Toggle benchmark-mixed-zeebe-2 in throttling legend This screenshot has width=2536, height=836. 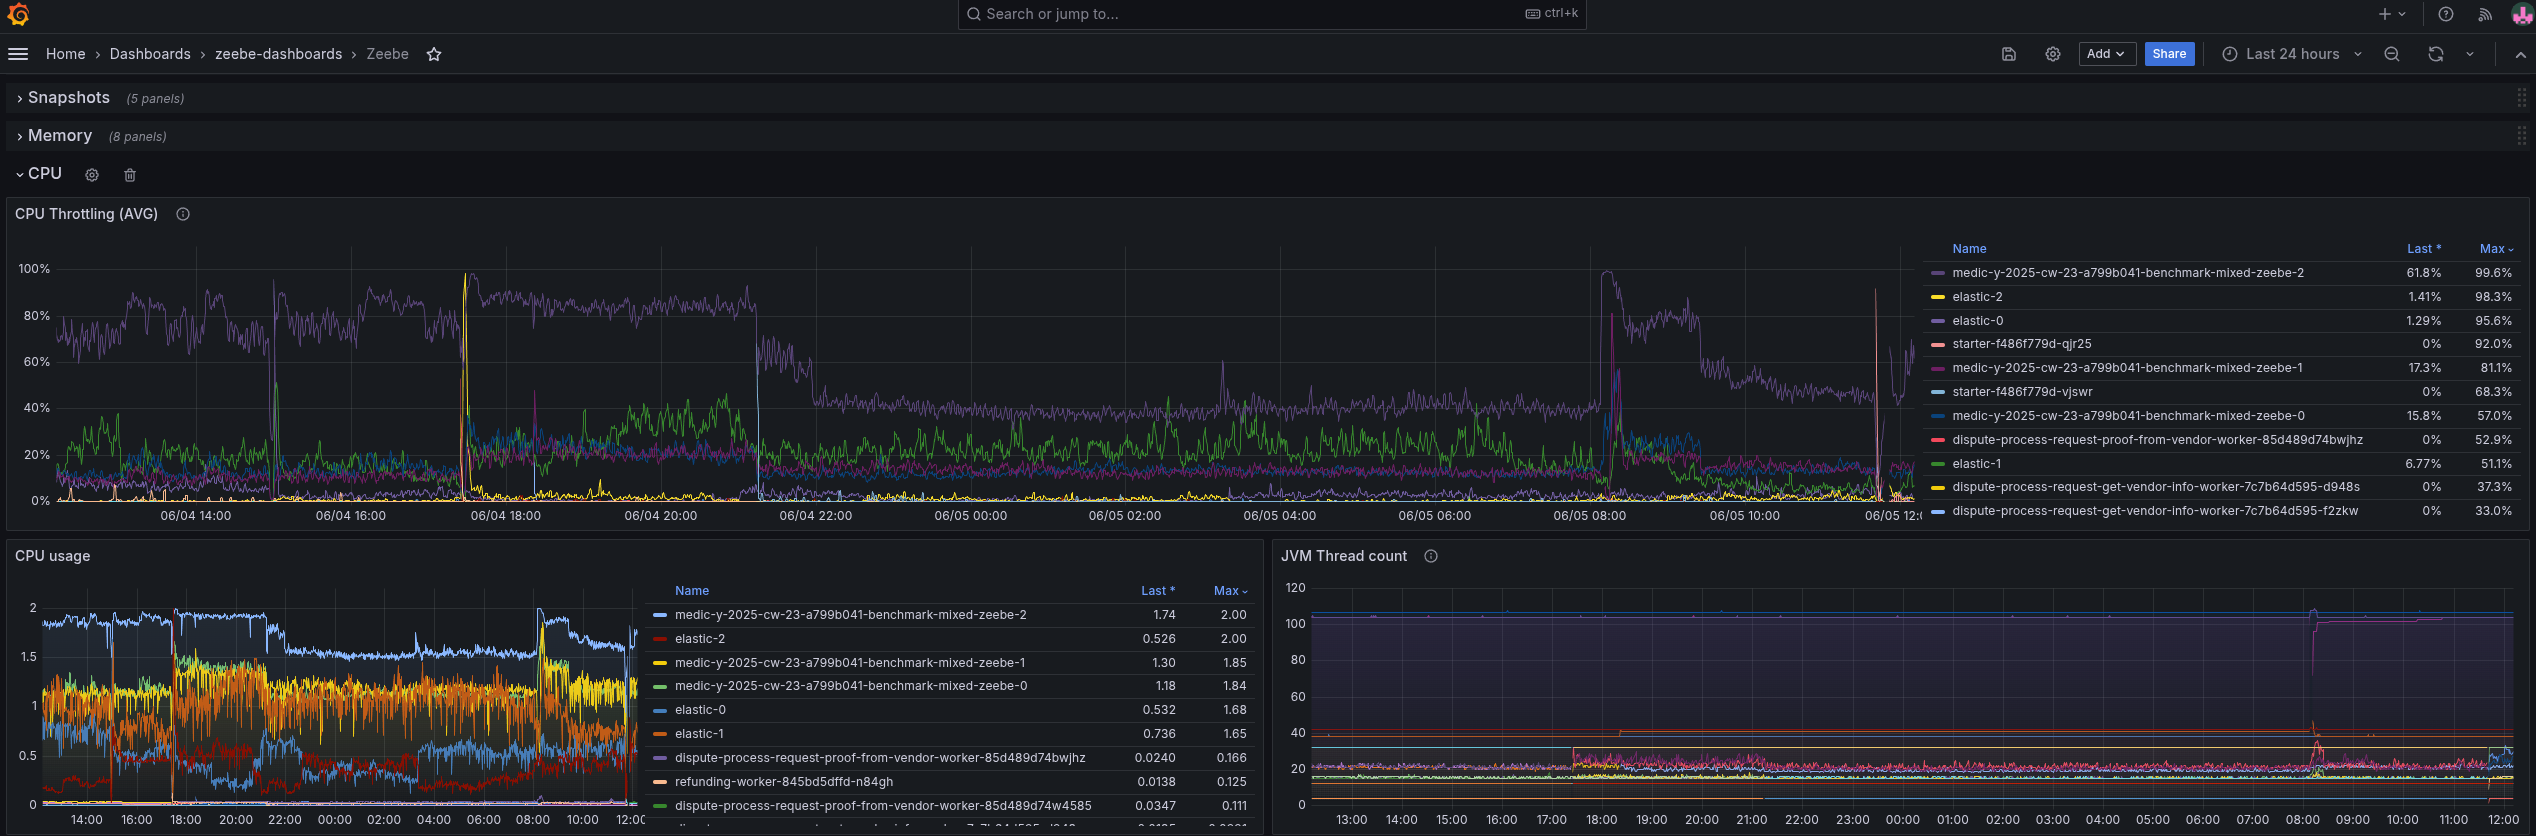(x=2128, y=273)
